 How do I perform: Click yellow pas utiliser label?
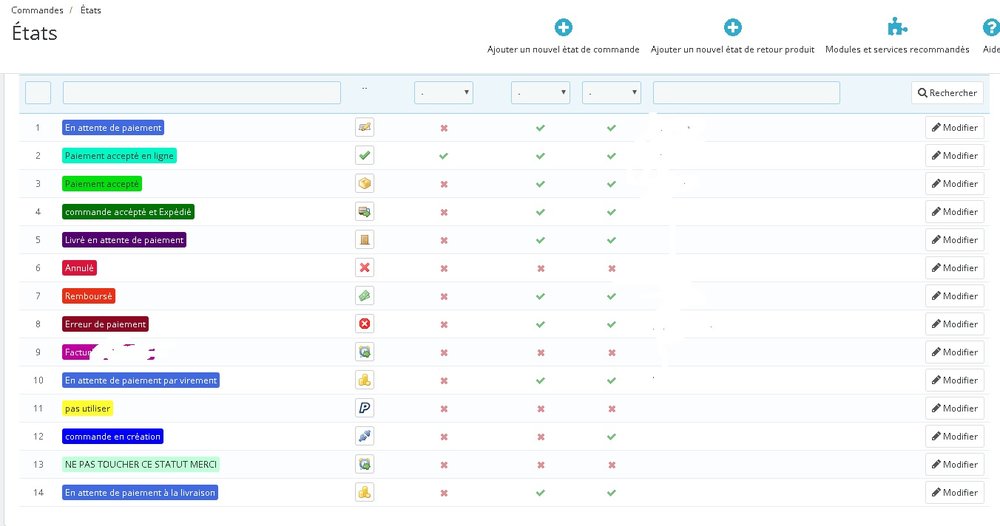[x=87, y=408]
